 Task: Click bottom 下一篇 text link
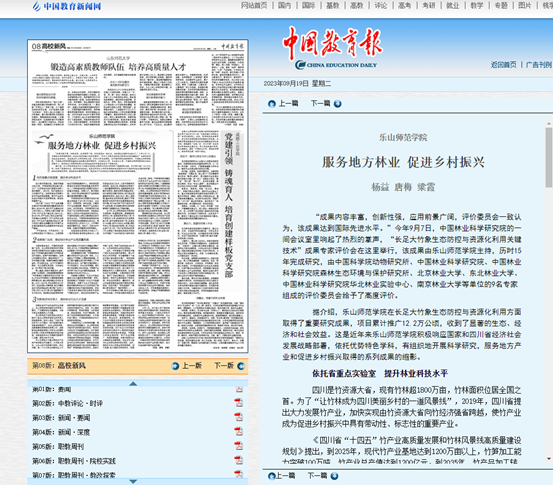317,476
